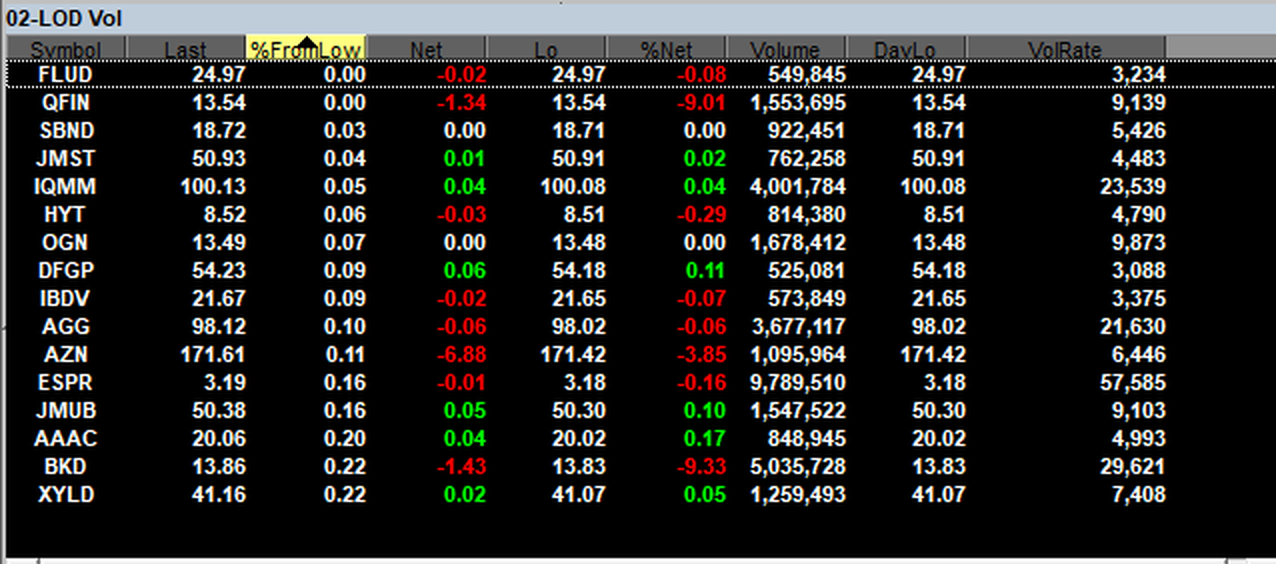Select the JMST symbol

click(66, 158)
